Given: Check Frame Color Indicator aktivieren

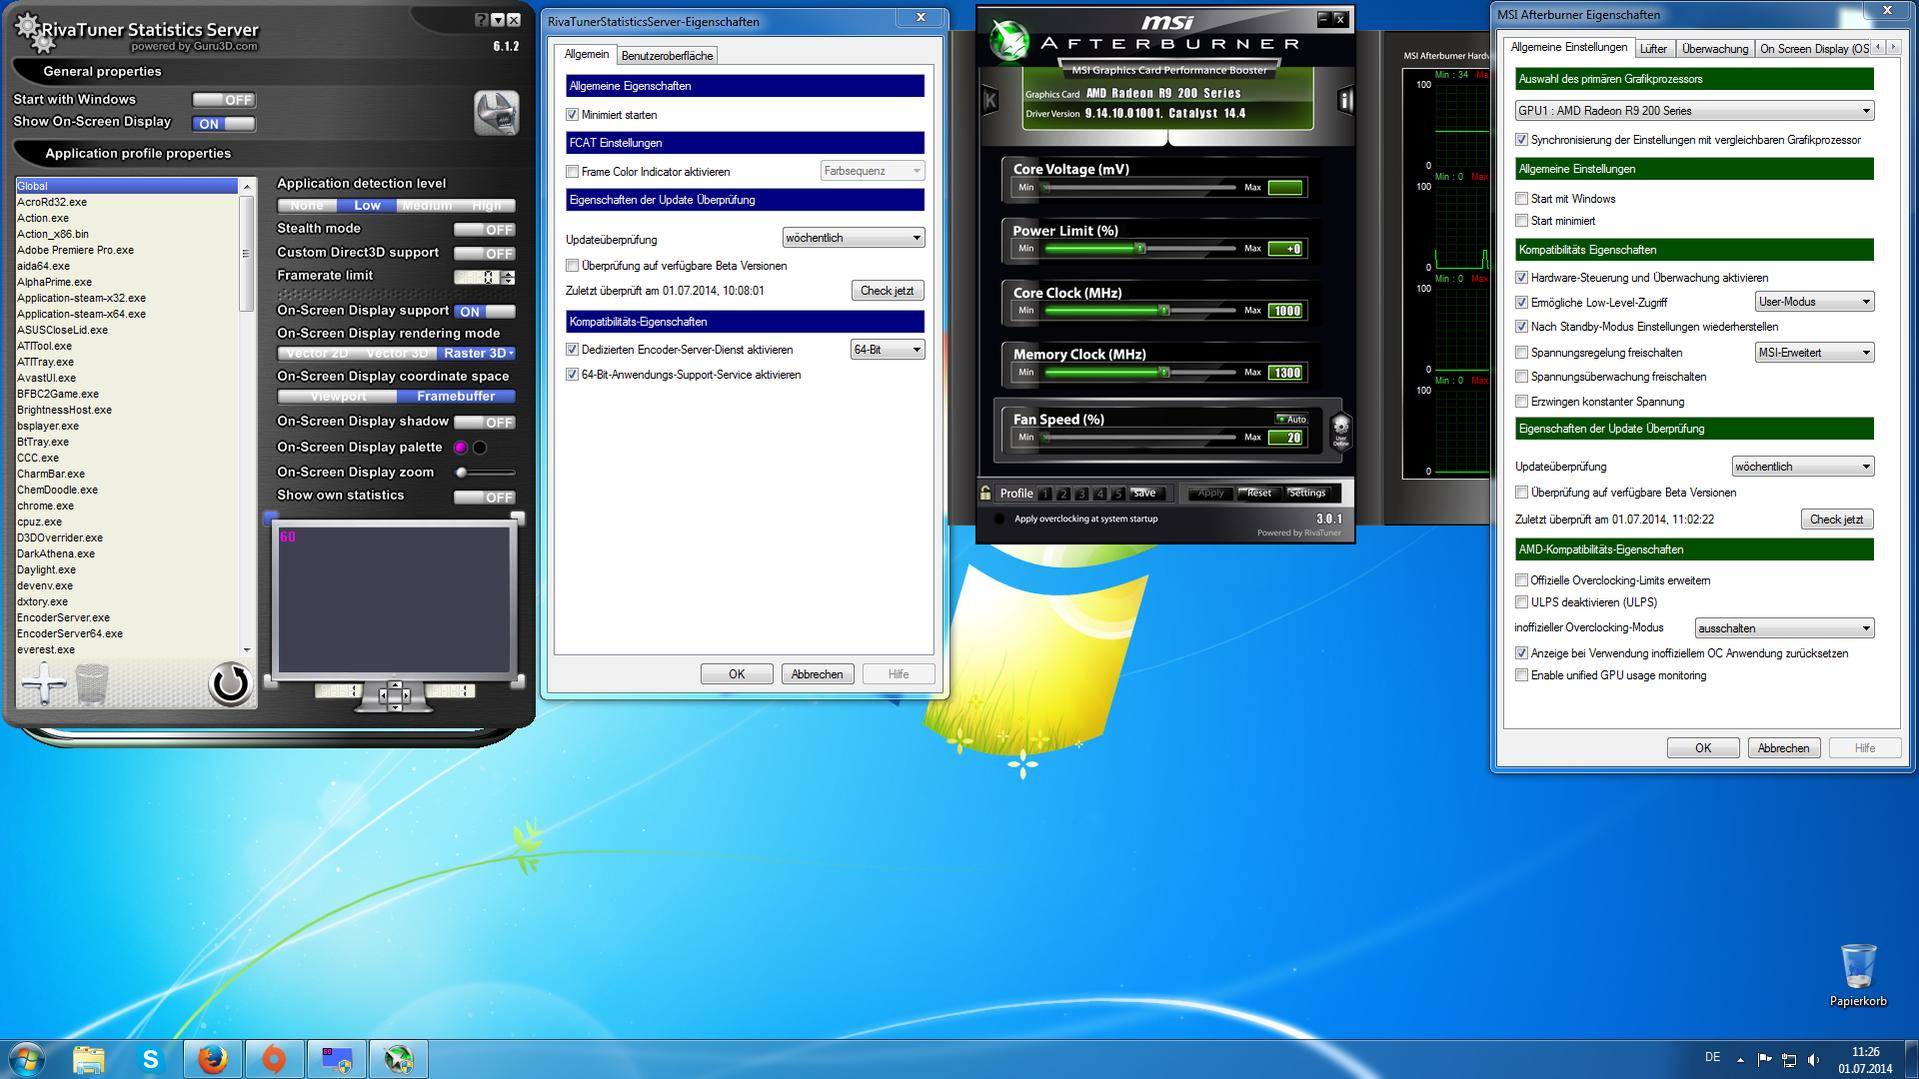Looking at the screenshot, I should [x=572, y=172].
